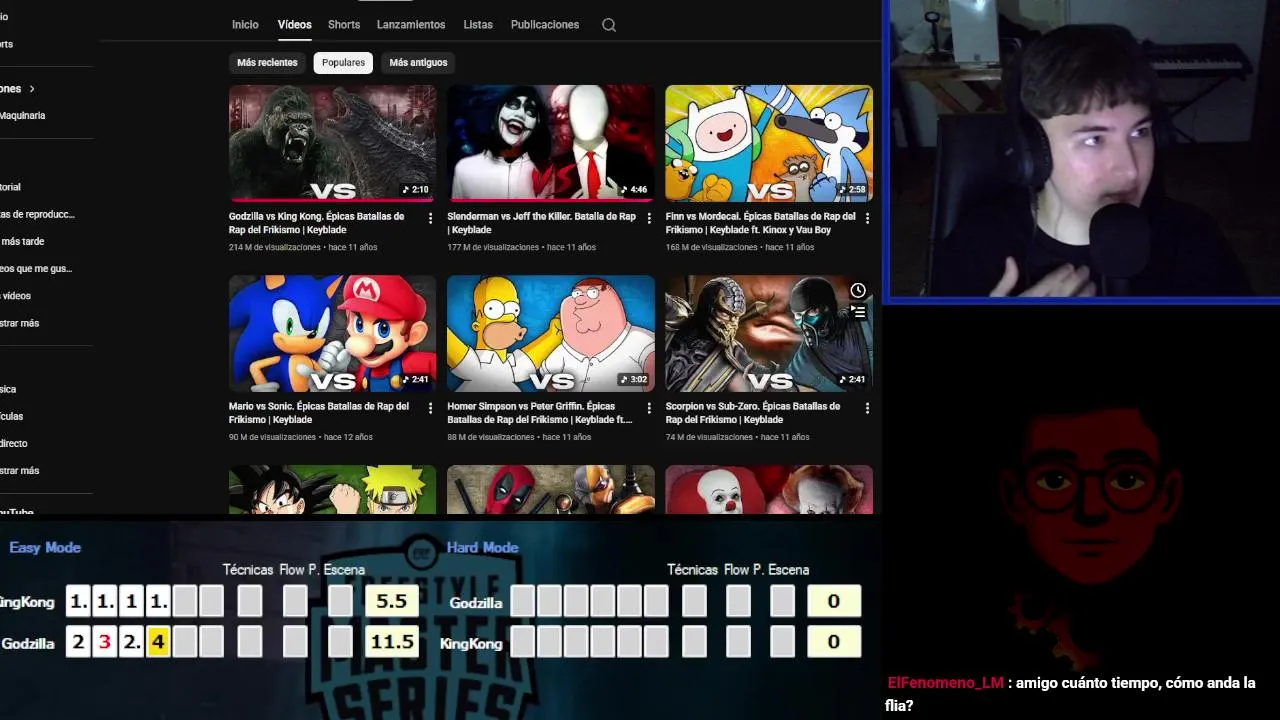
Task: Open the Deadpool video thumbnail
Action: [551, 490]
